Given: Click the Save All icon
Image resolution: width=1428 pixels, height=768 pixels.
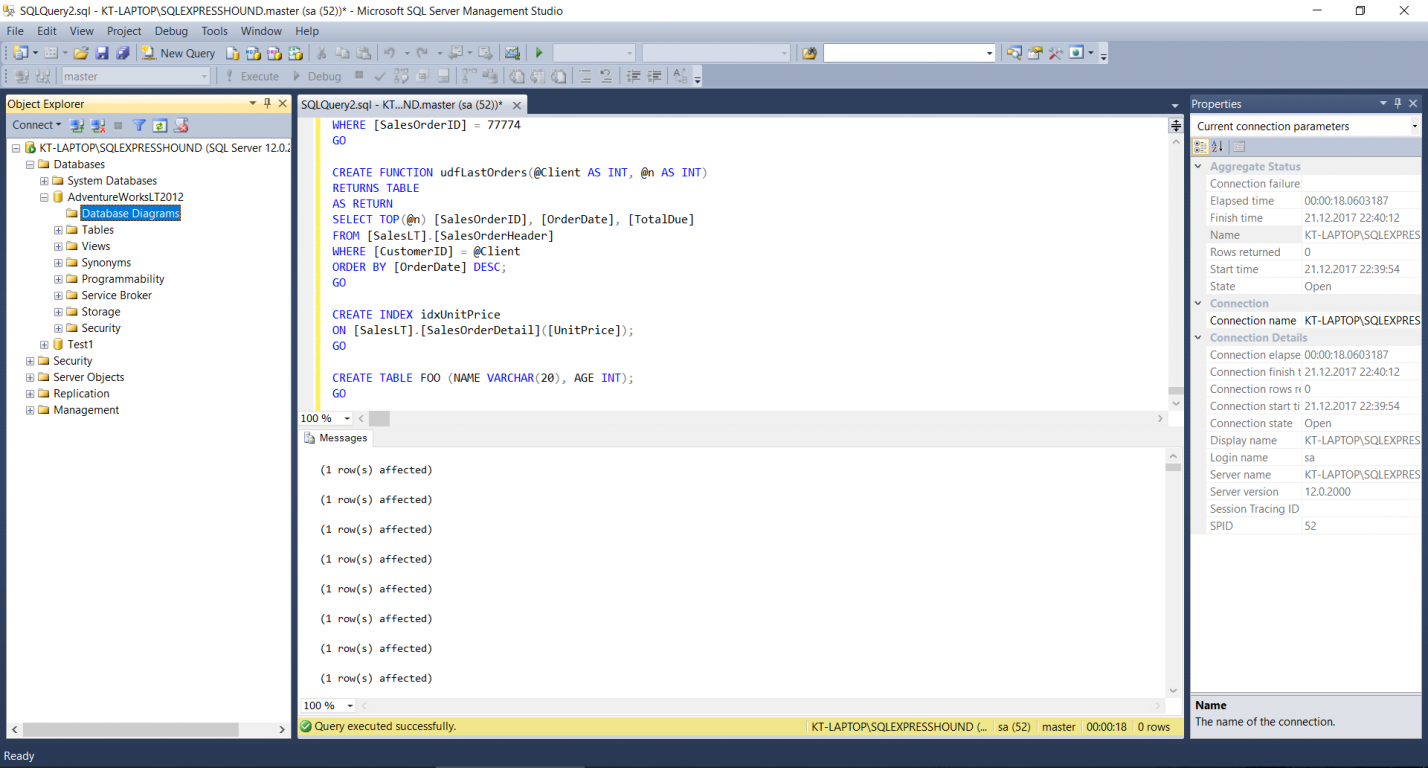Looking at the screenshot, I should tap(122, 53).
